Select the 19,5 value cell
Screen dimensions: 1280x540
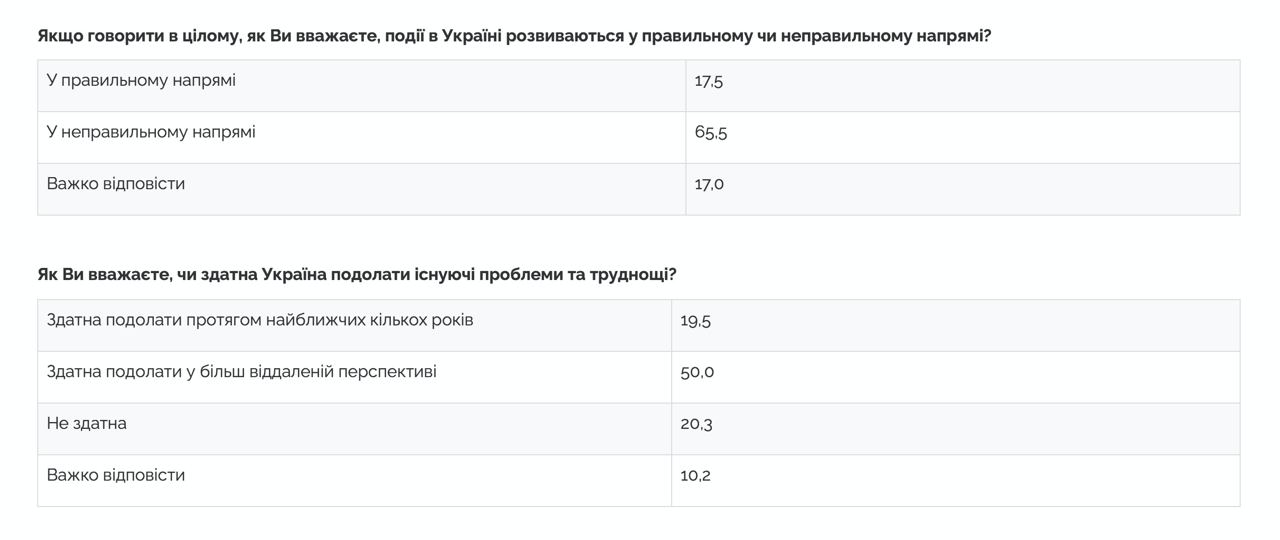pyautogui.click(x=695, y=321)
